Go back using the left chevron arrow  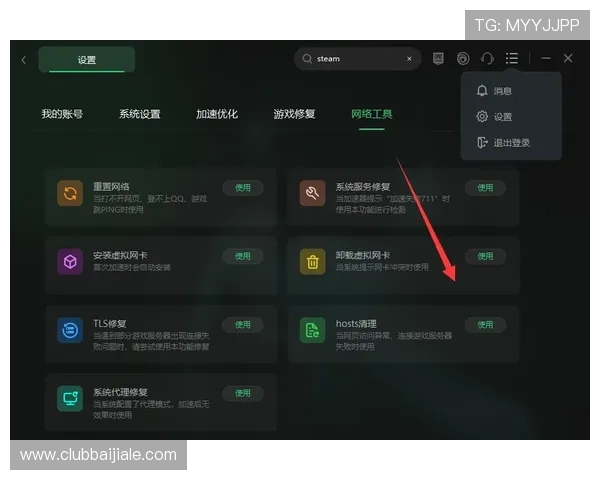click(x=24, y=60)
